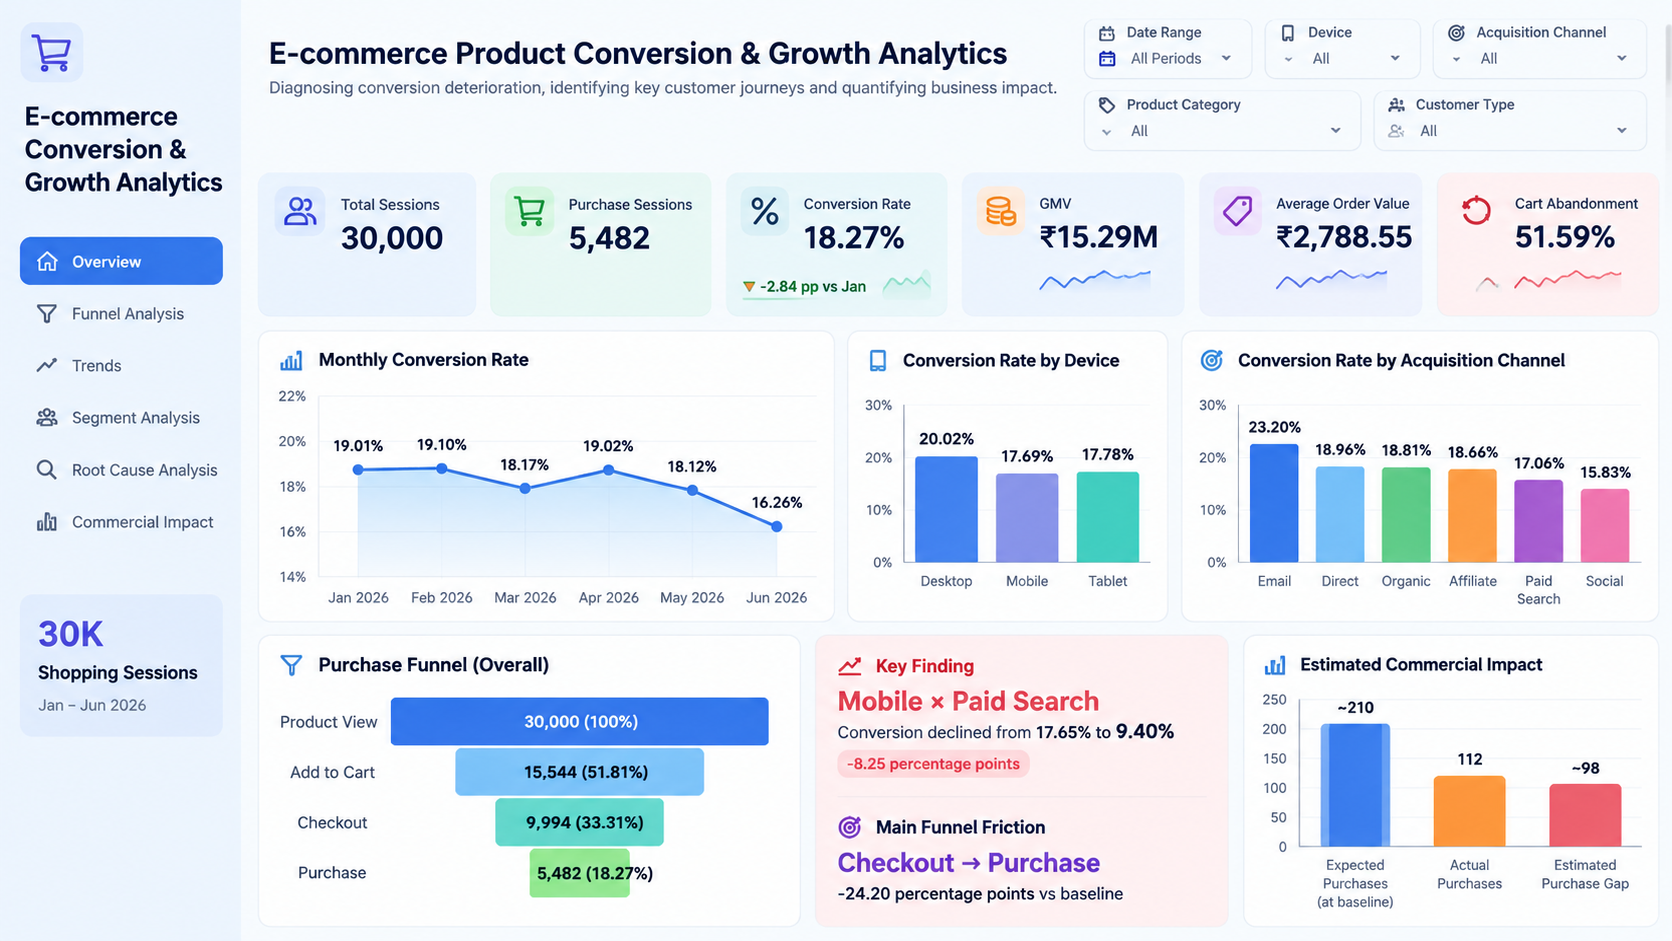Click the Purchase Sessions cart icon
1672x941 pixels.
529,211
